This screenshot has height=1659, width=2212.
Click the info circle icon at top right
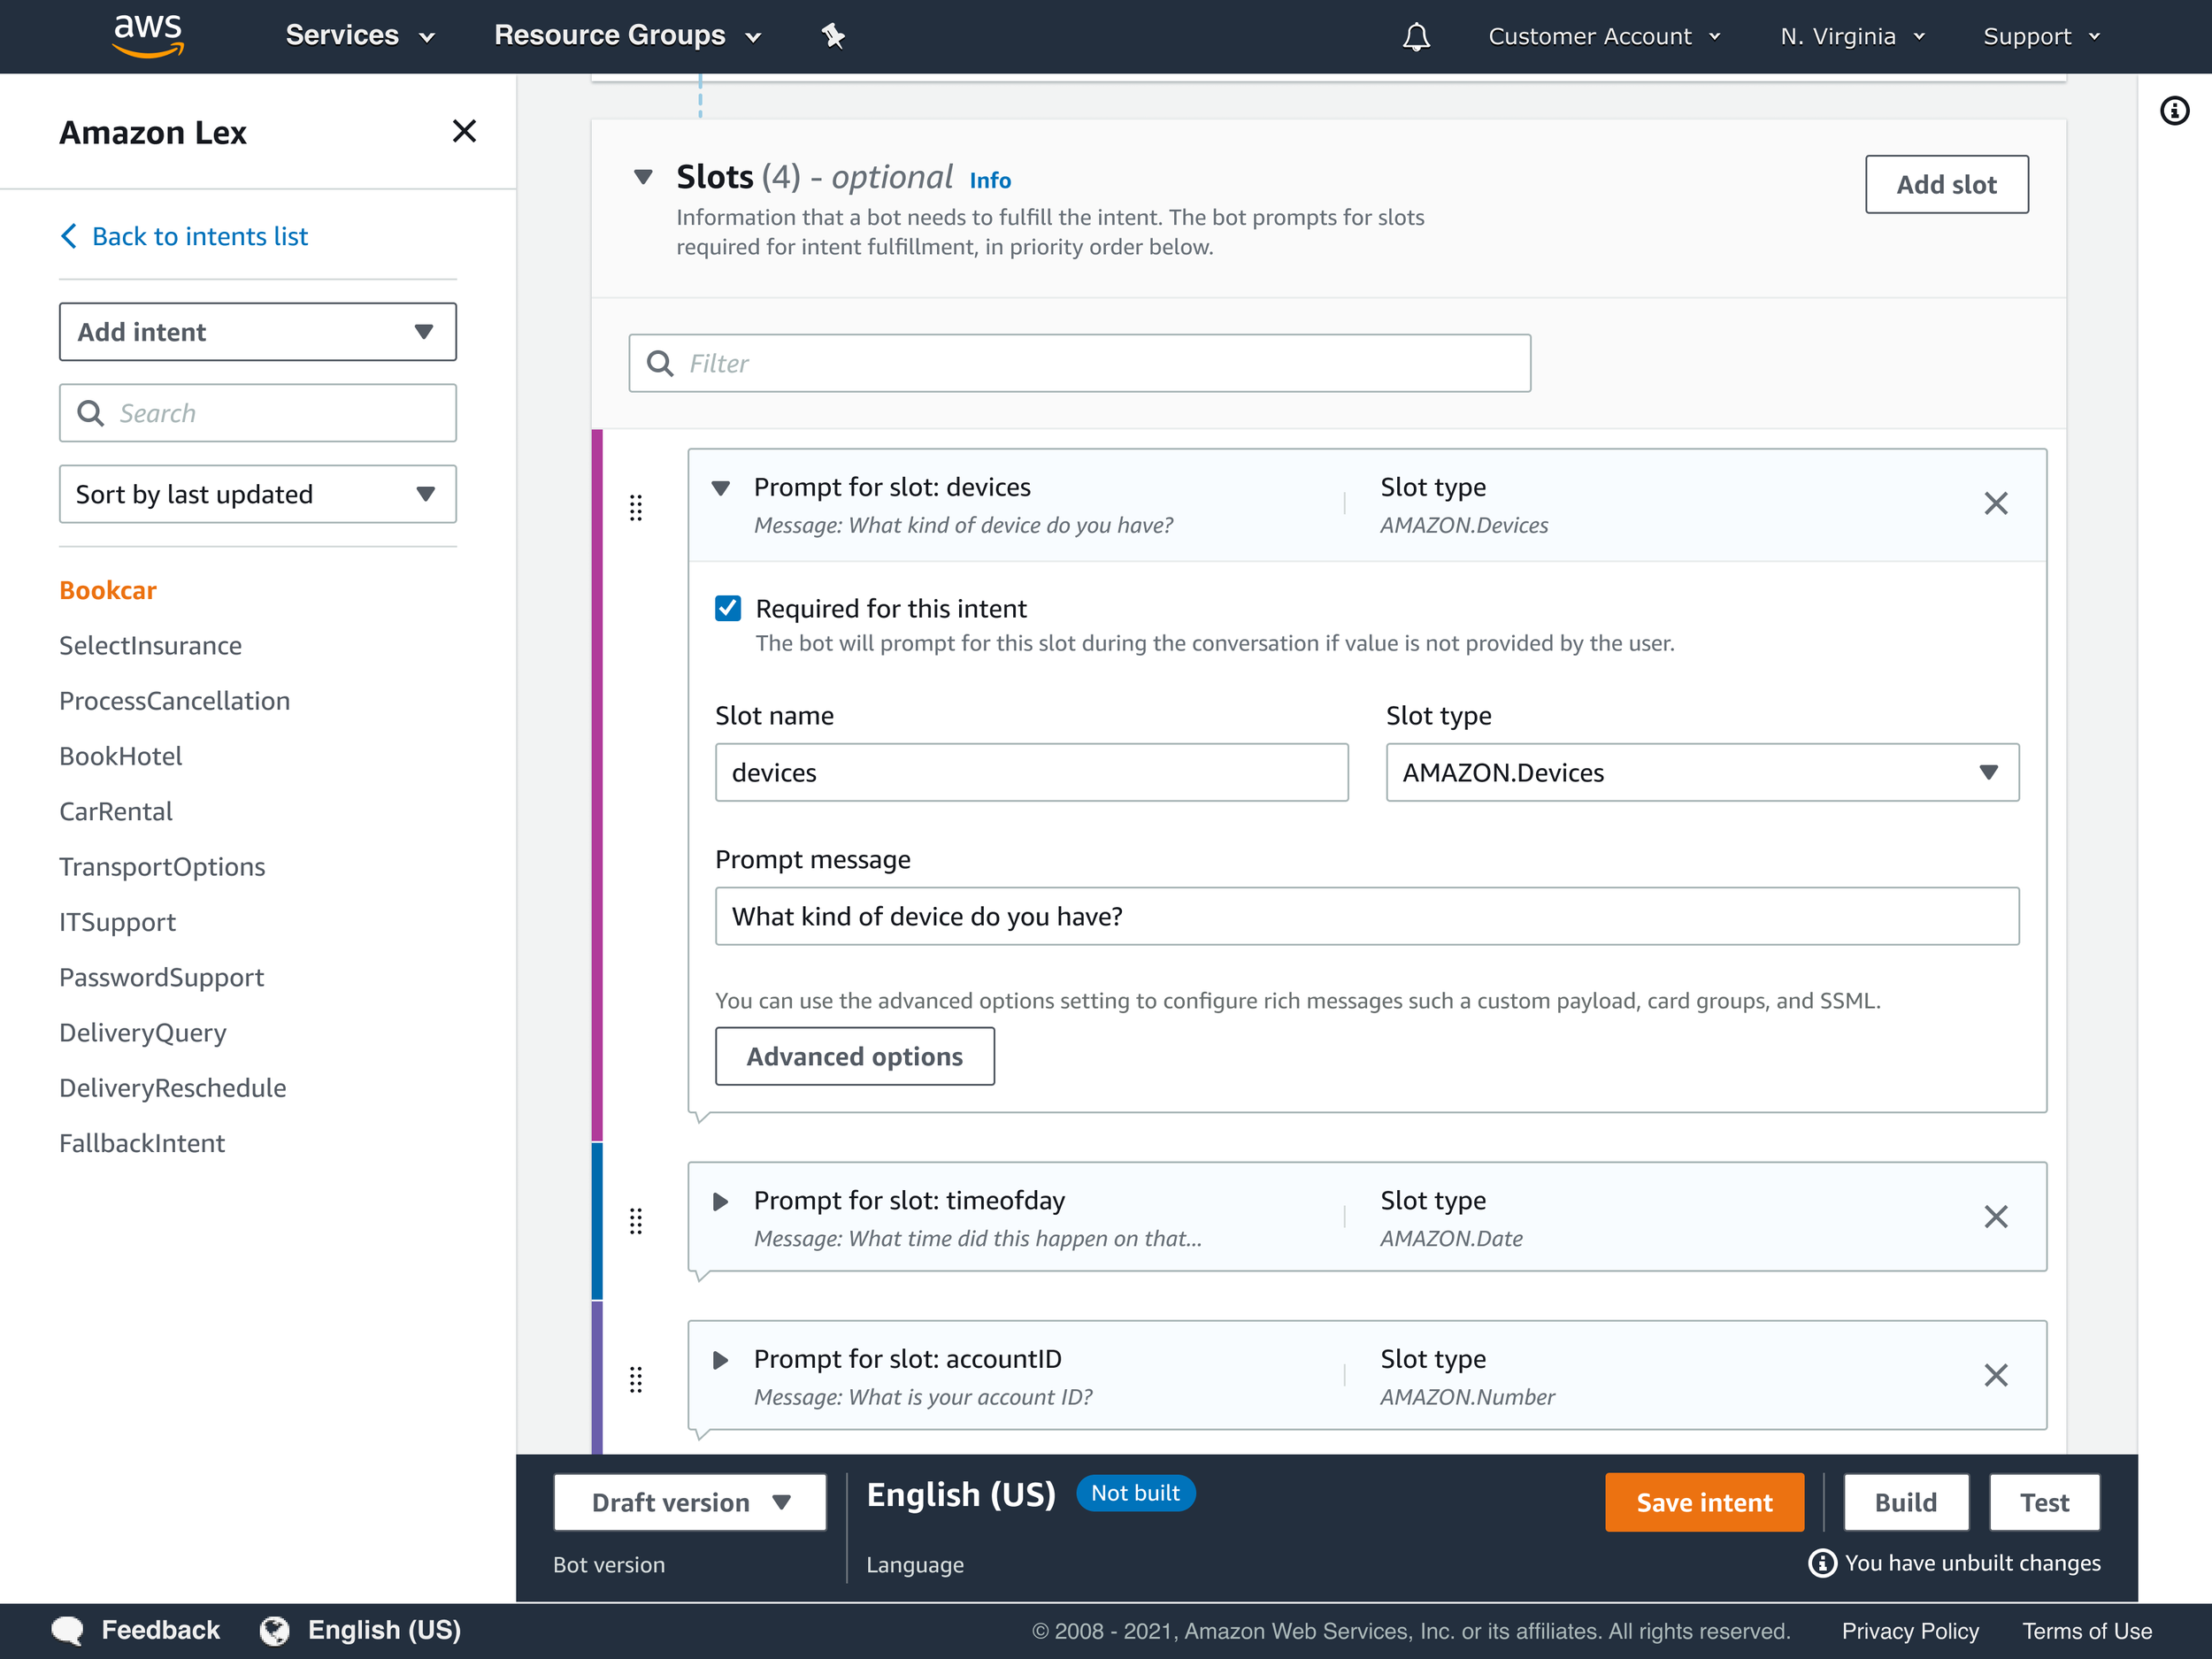[x=2174, y=110]
